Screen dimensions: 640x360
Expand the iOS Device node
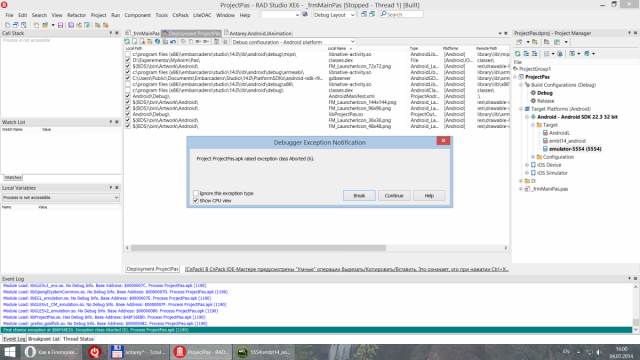[x=527, y=165]
